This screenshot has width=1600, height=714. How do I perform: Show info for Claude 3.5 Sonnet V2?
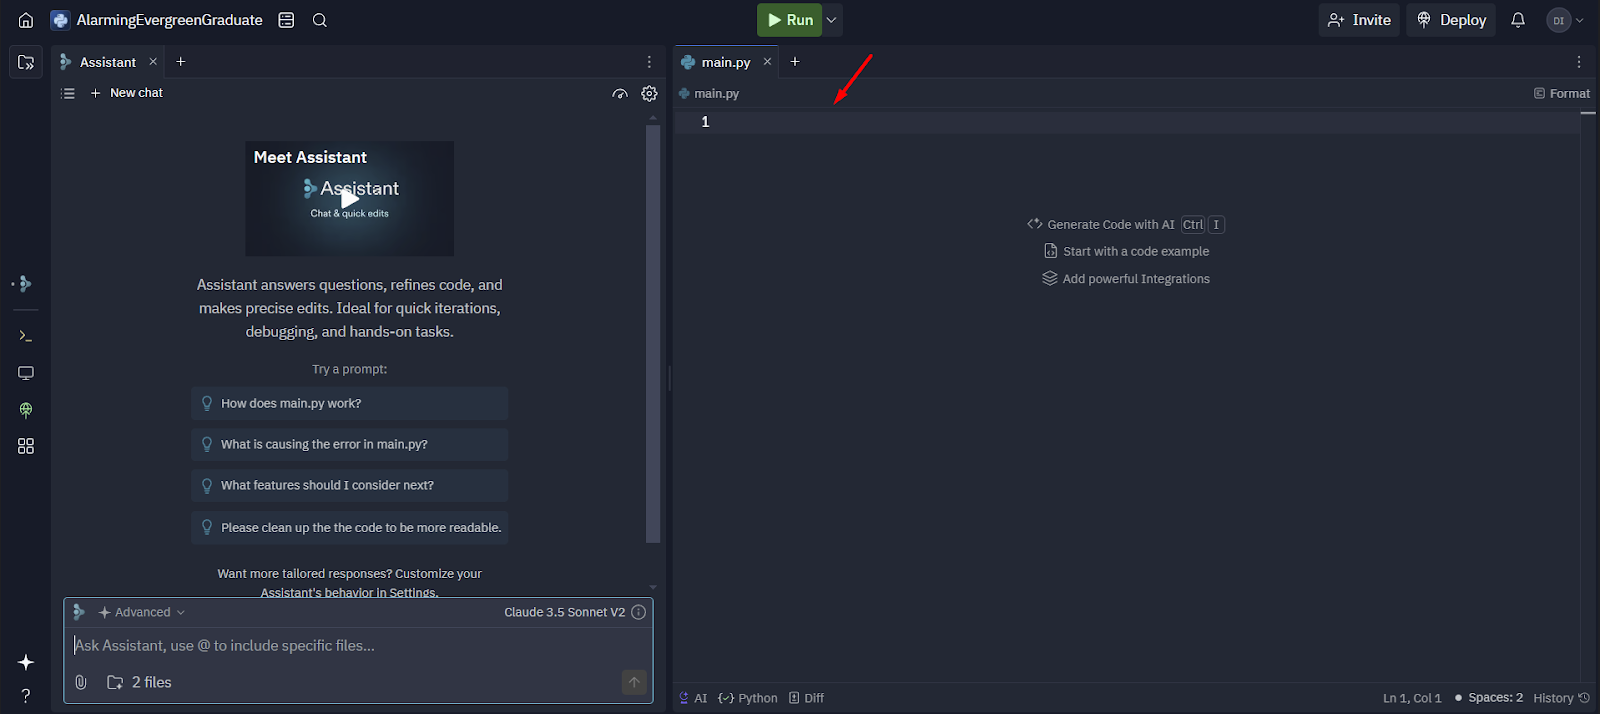pos(638,612)
